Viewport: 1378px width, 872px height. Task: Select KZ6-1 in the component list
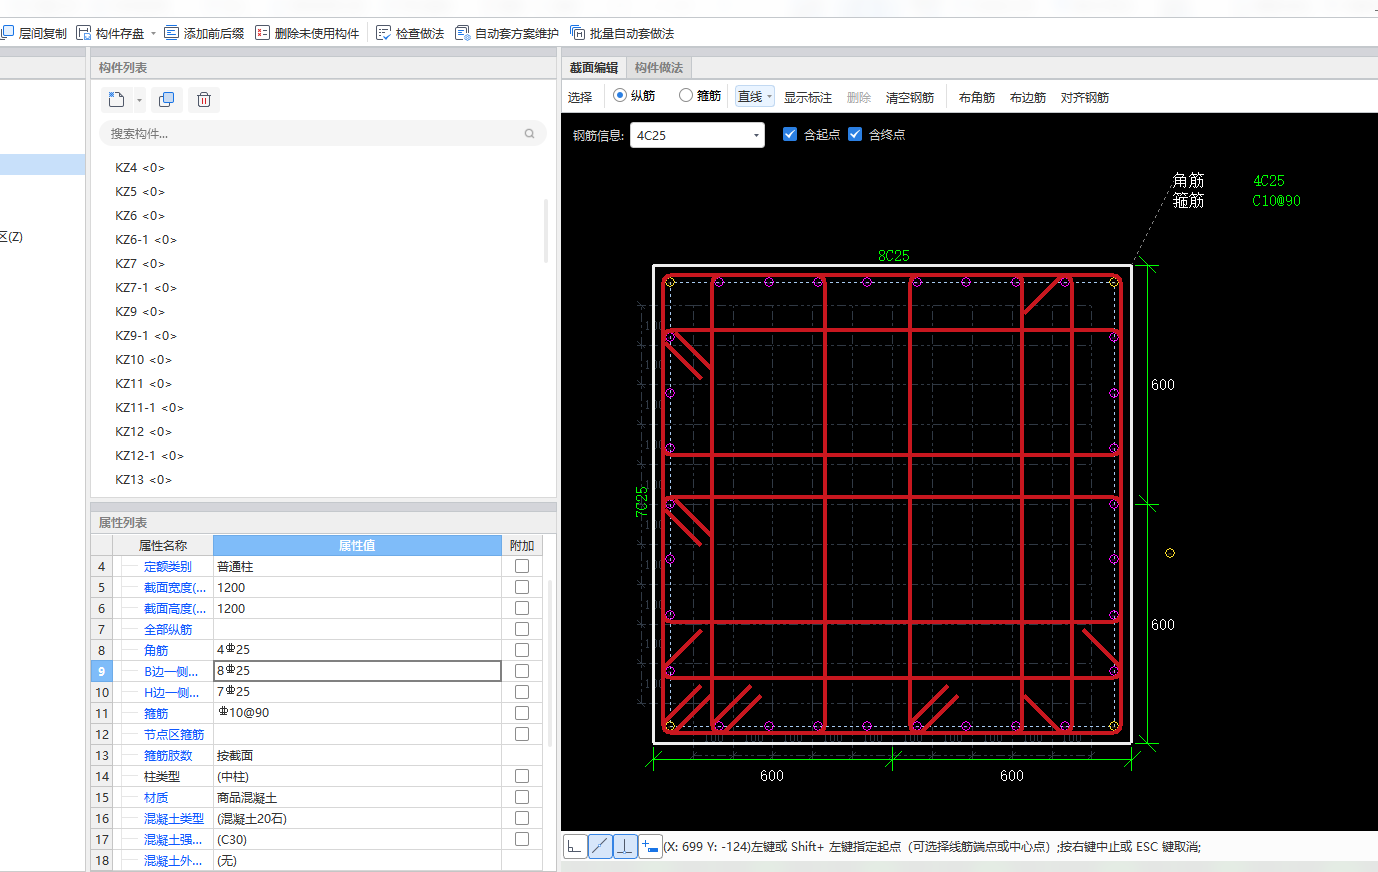[146, 240]
